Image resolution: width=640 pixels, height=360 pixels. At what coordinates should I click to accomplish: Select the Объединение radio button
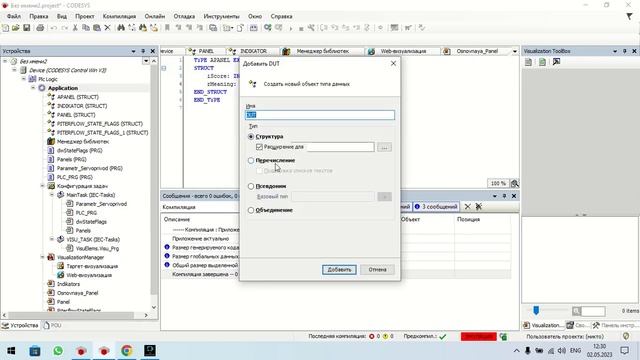(251, 210)
